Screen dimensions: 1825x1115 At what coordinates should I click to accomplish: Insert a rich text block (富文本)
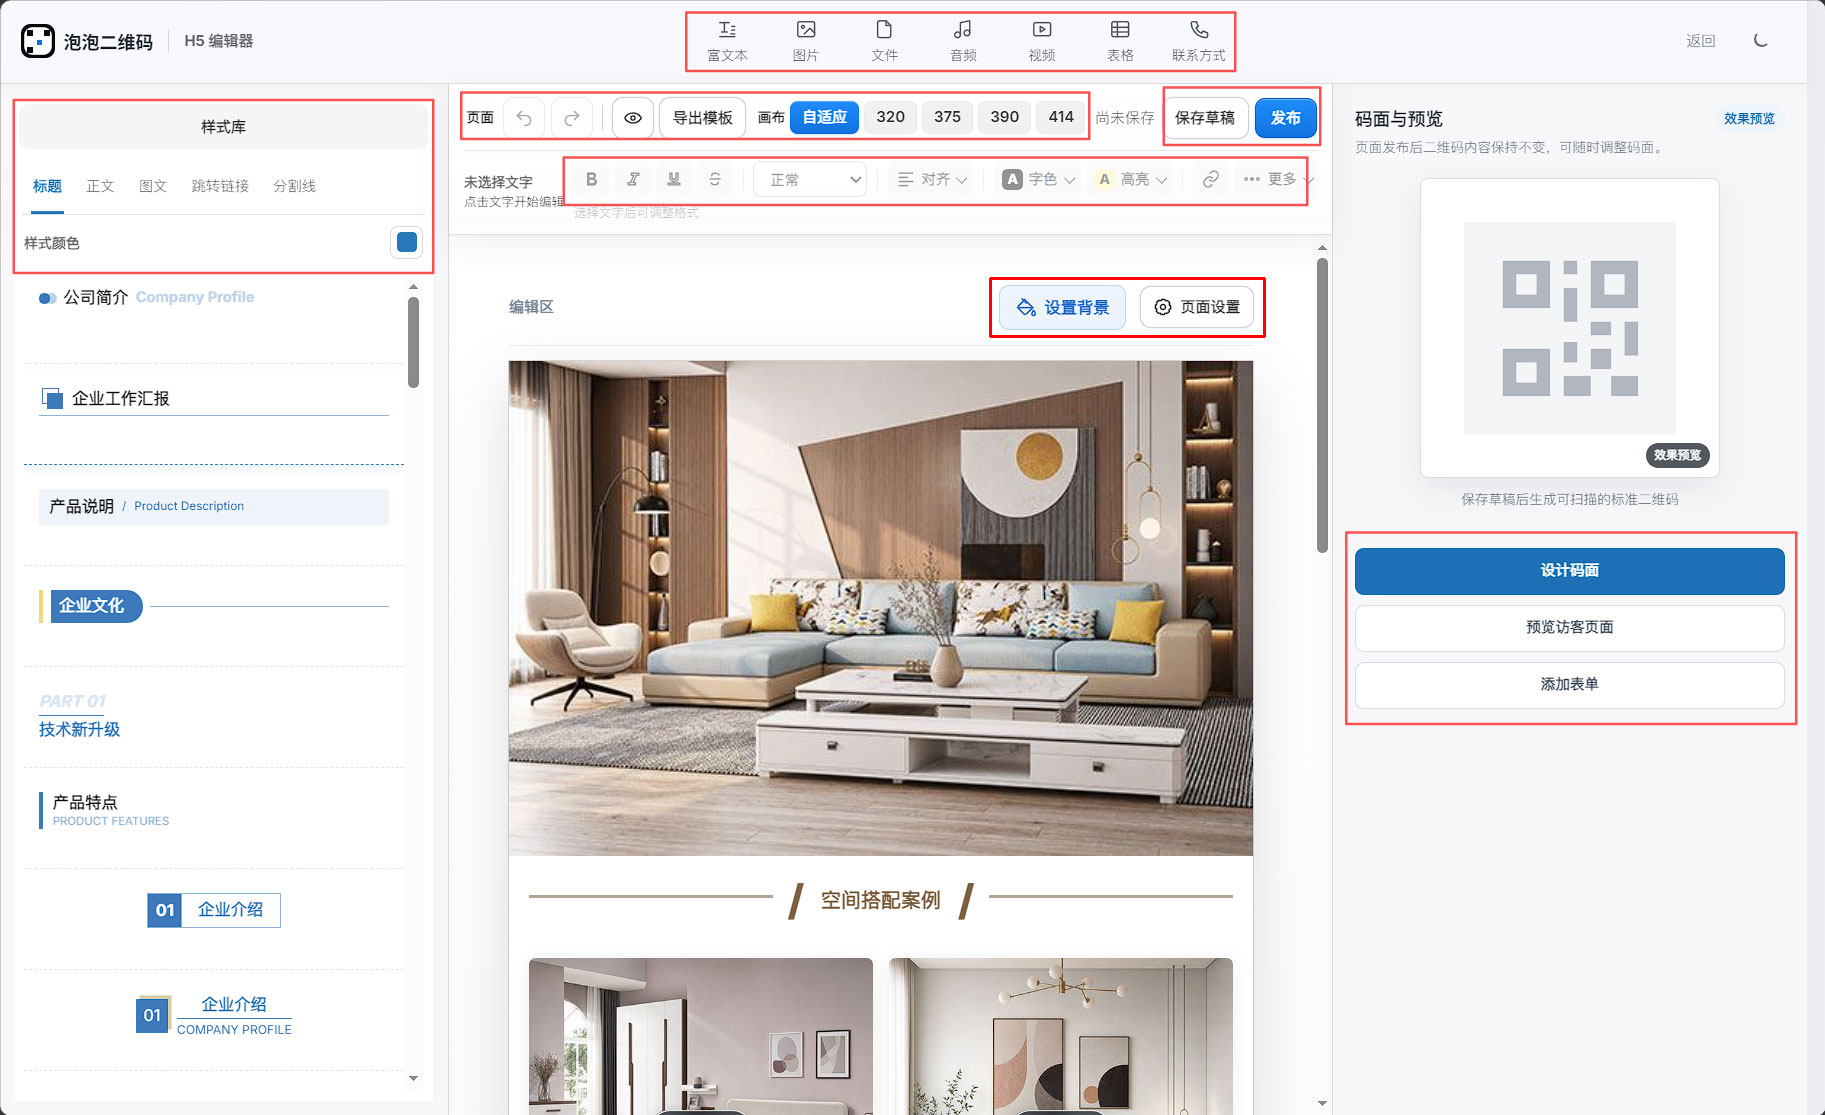(727, 41)
